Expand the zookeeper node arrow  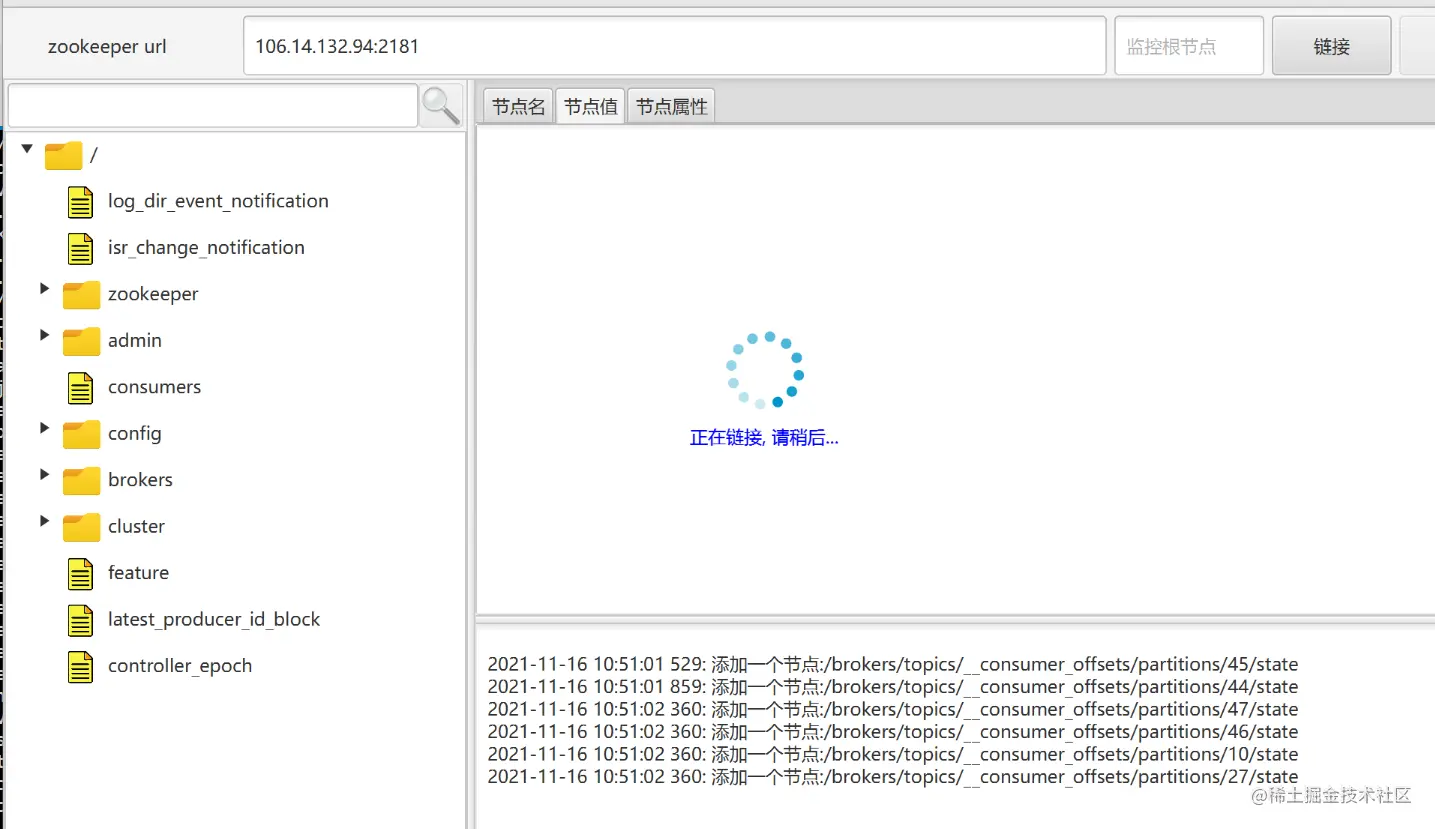pos(44,288)
